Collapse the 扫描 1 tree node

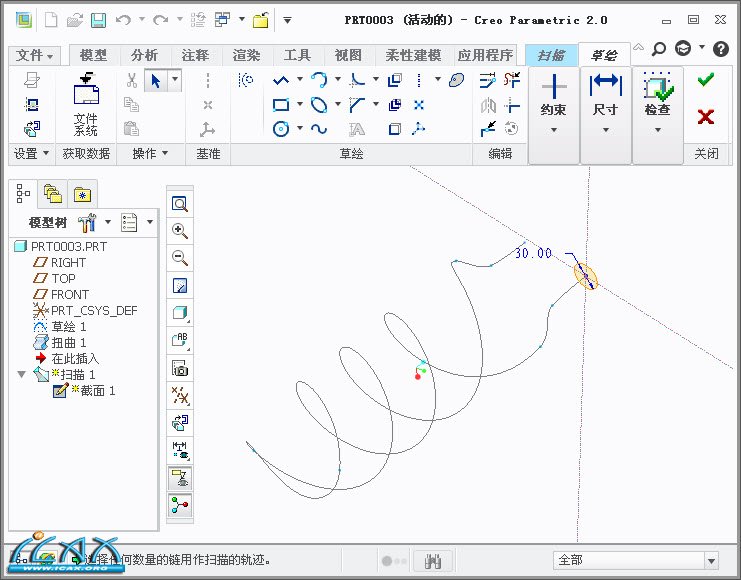(x=22, y=375)
